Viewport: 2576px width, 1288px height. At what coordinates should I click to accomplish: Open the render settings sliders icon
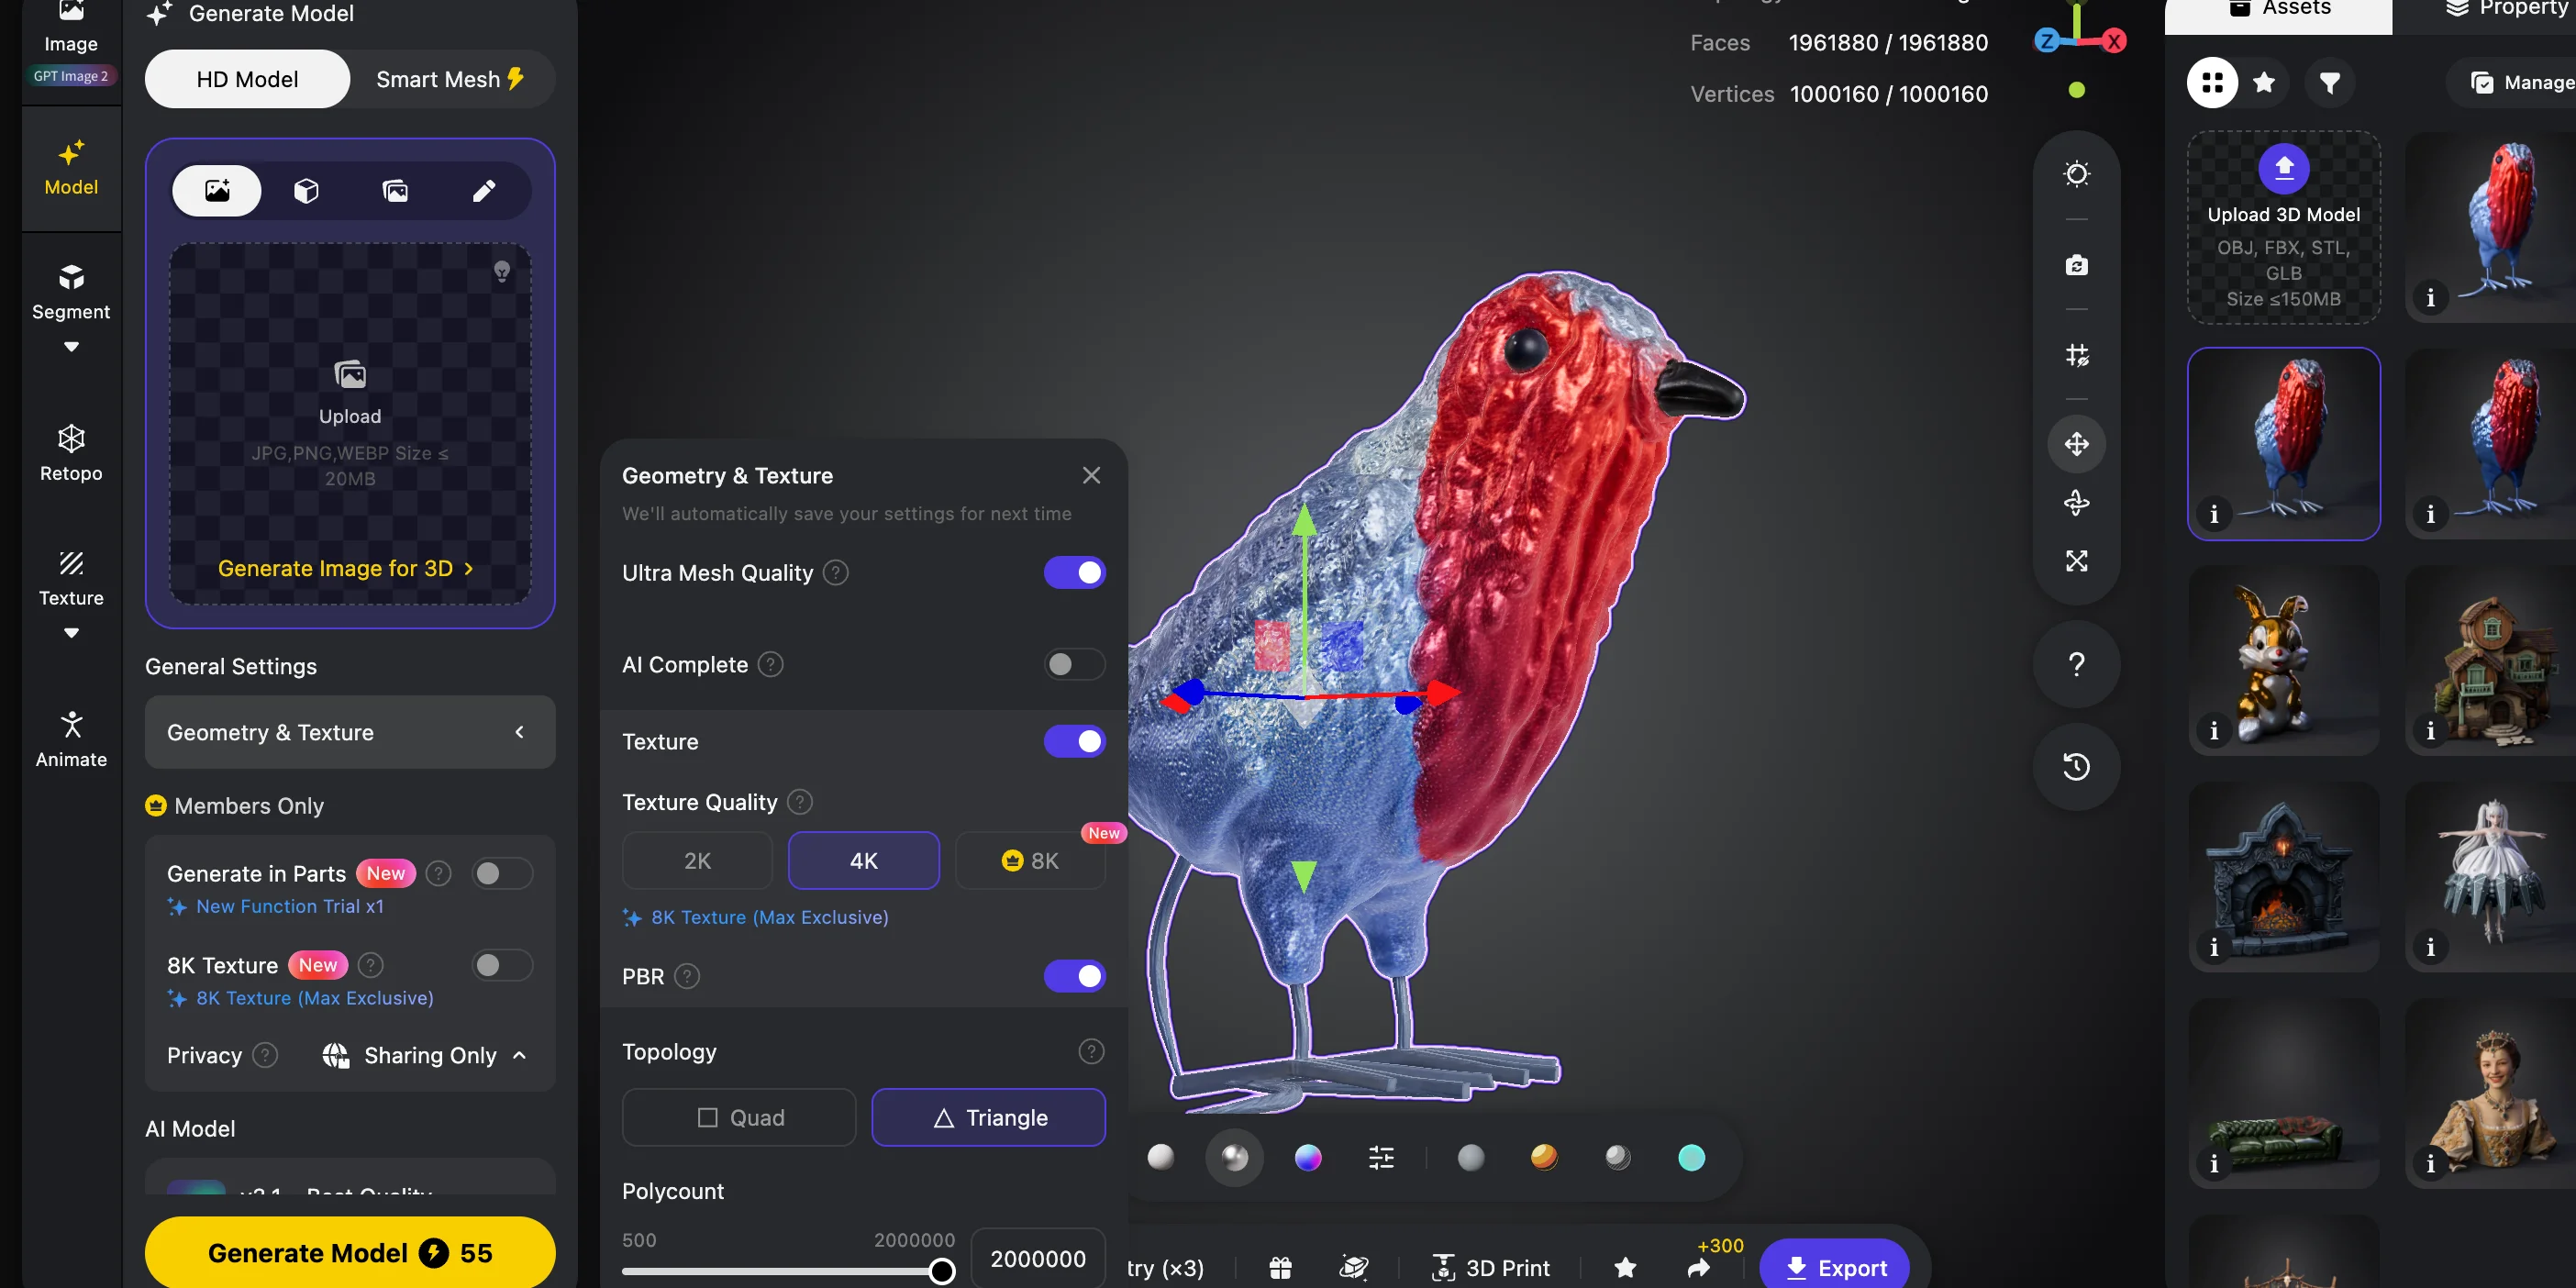pyautogui.click(x=1381, y=1158)
